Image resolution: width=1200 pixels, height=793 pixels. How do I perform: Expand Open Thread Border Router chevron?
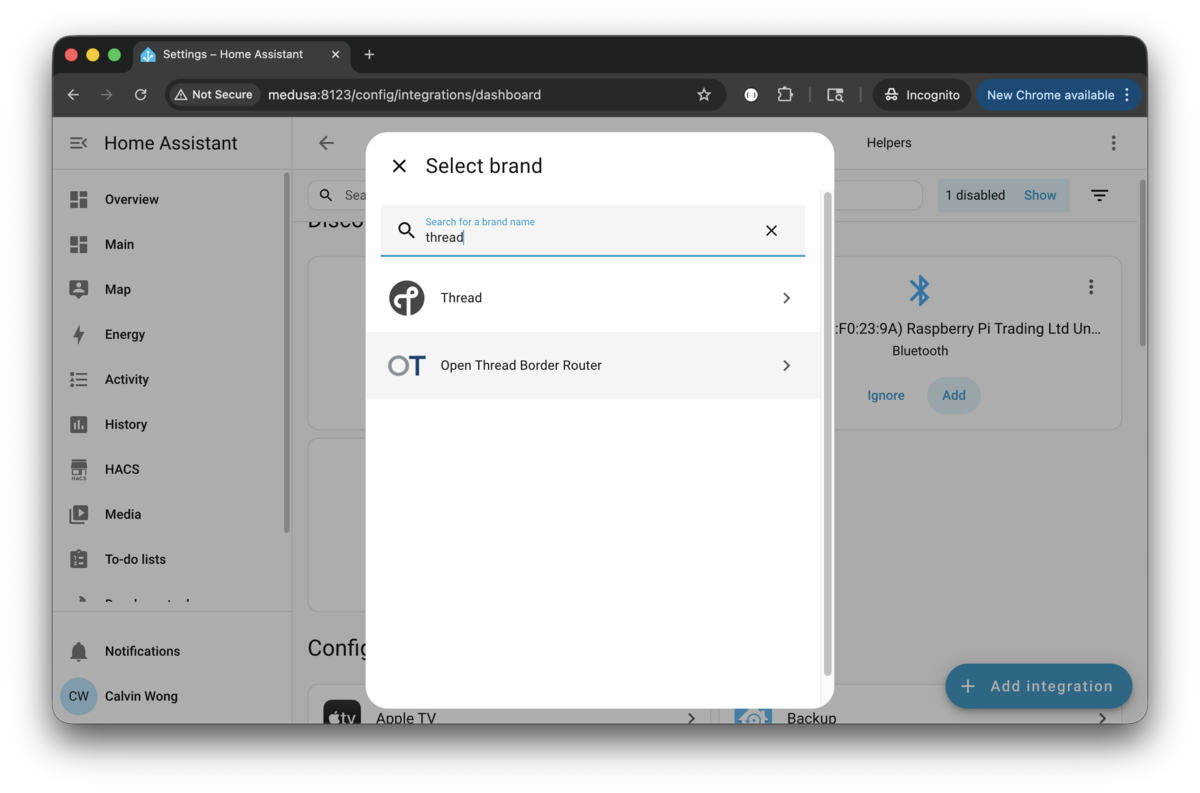(x=786, y=366)
